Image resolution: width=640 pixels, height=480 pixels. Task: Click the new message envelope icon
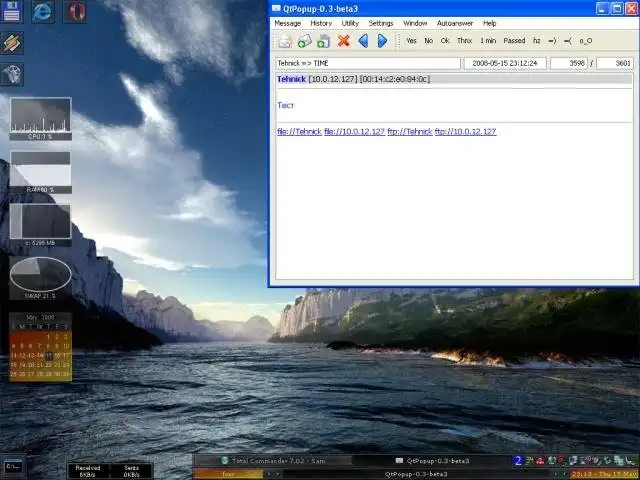pos(285,41)
